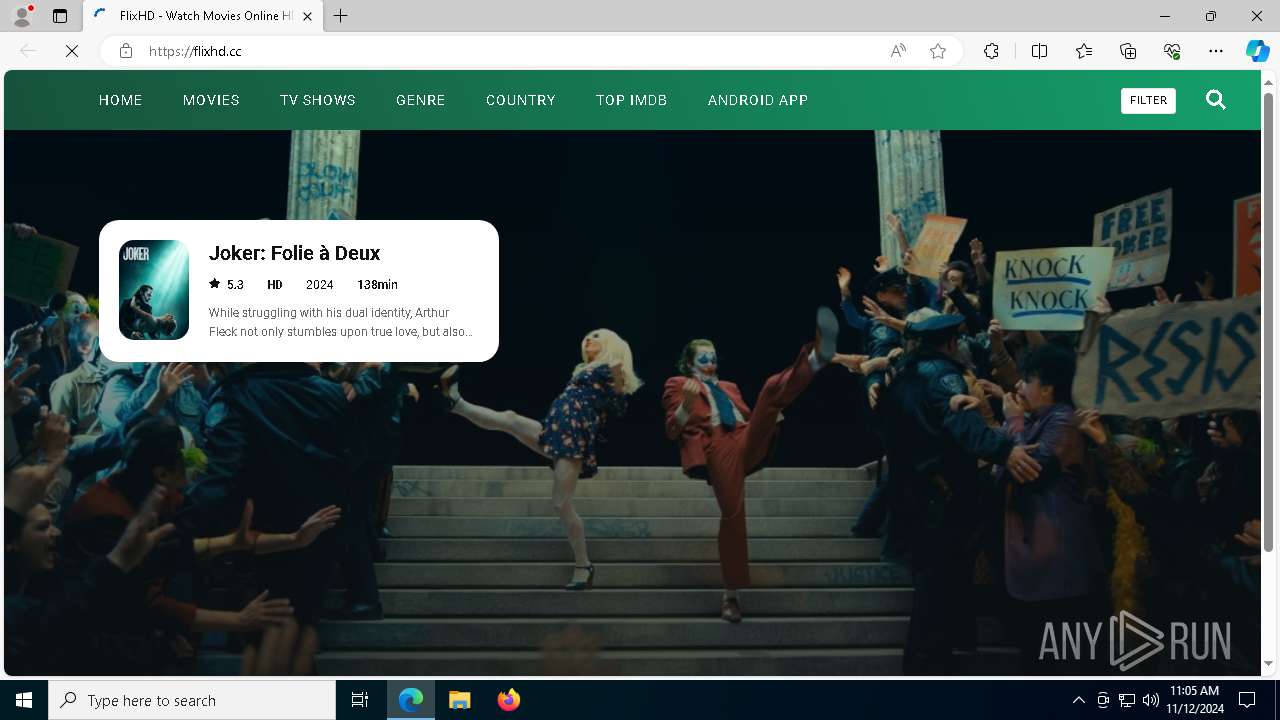Open Settings and more menu
The height and width of the screenshot is (720, 1280).
coord(1216,51)
